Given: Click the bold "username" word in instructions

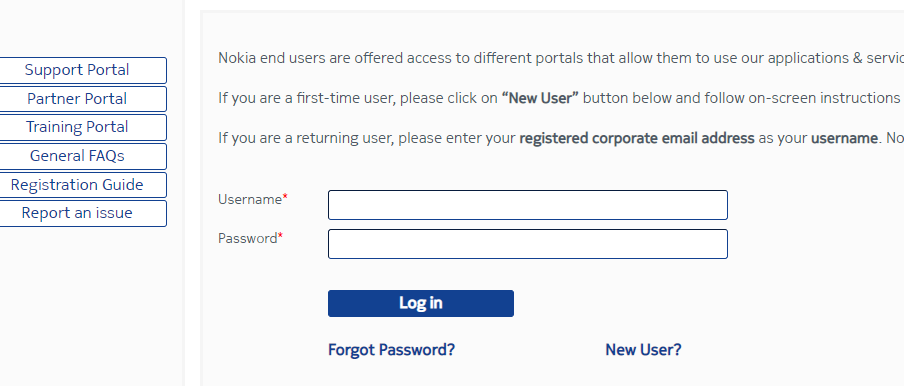Looking at the screenshot, I should coord(844,138).
